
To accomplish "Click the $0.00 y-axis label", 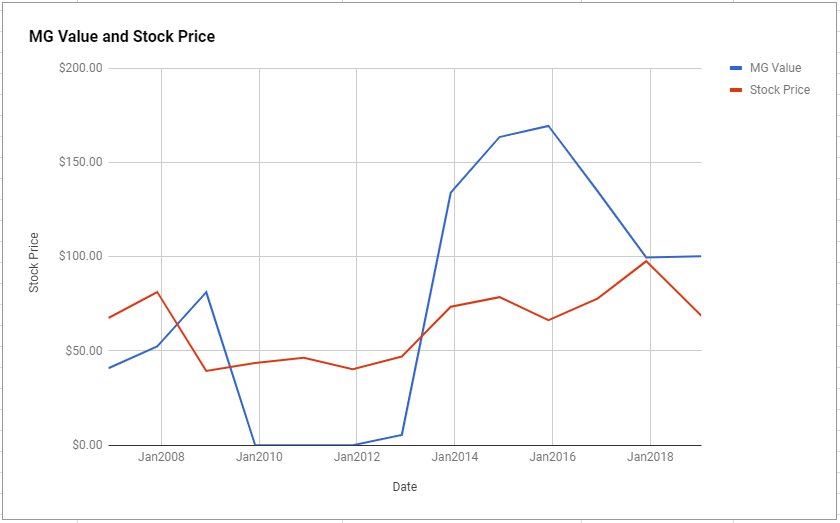I will pyautogui.click(x=87, y=445).
